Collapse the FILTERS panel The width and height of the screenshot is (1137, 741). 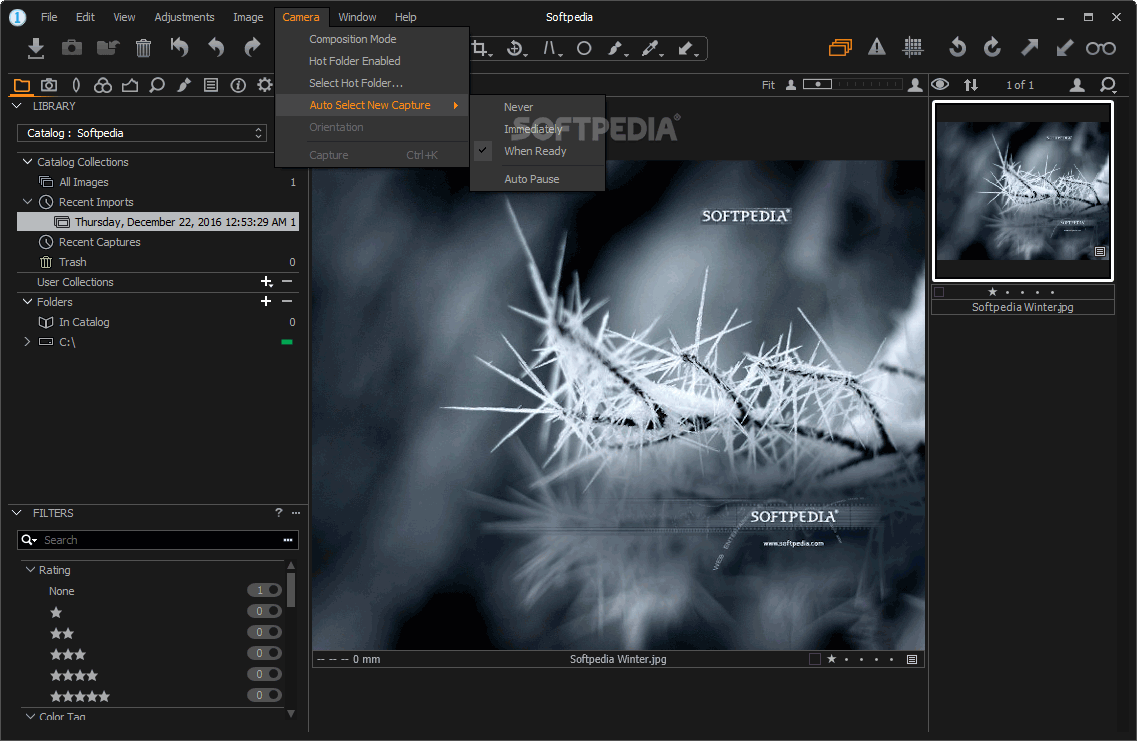(x=17, y=513)
